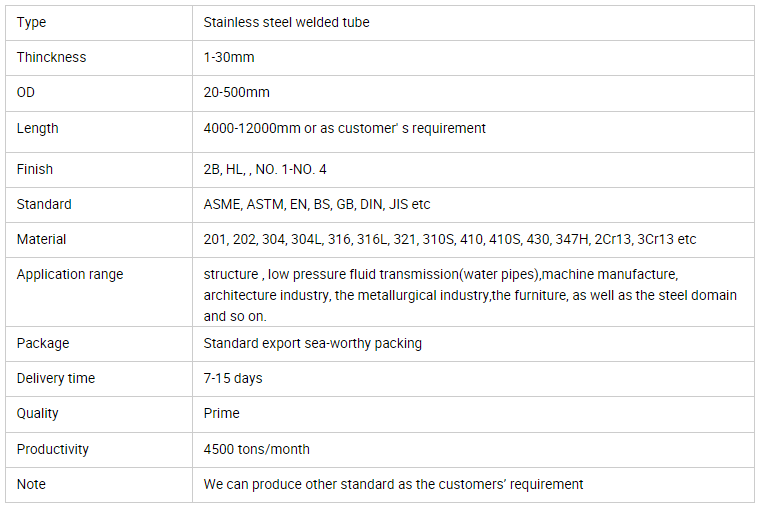The image size is (762, 506).
Task: Click the Note row description text
Action: click(393, 484)
